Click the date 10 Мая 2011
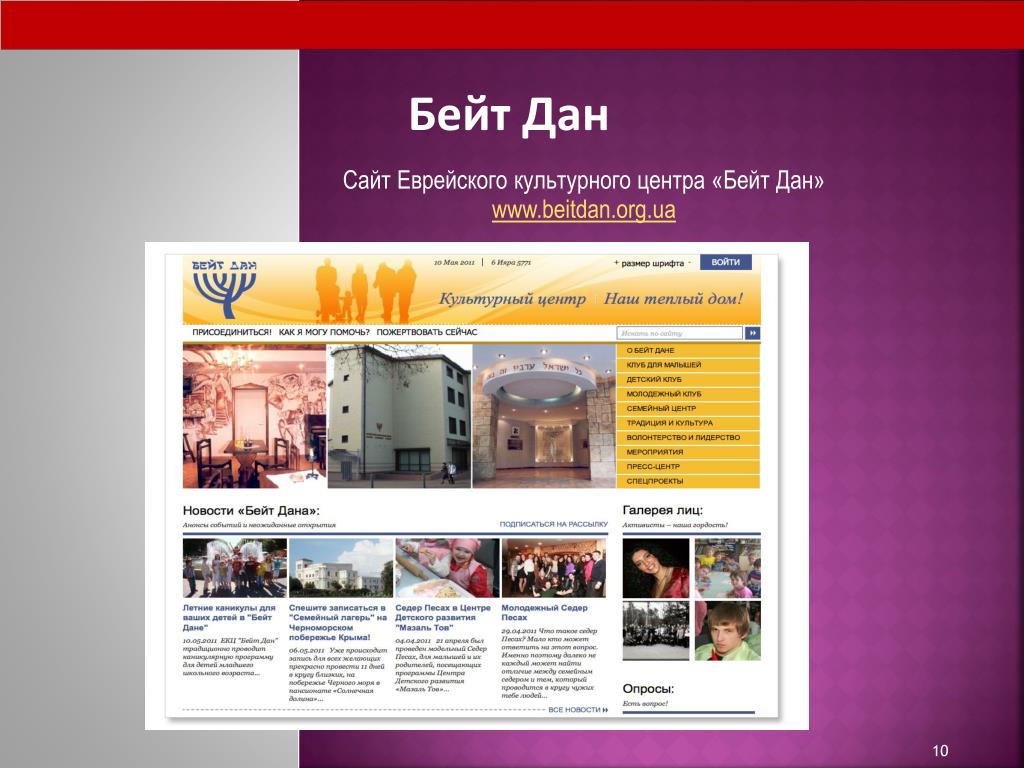The width and height of the screenshot is (1024, 768). point(455,263)
